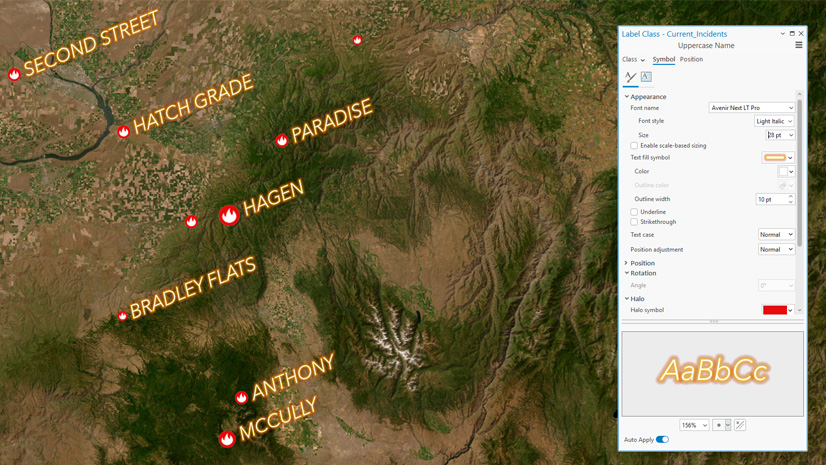This screenshot has height=465, width=826.
Task: Click the MCCULLY fire incident marker
Action: click(x=227, y=439)
